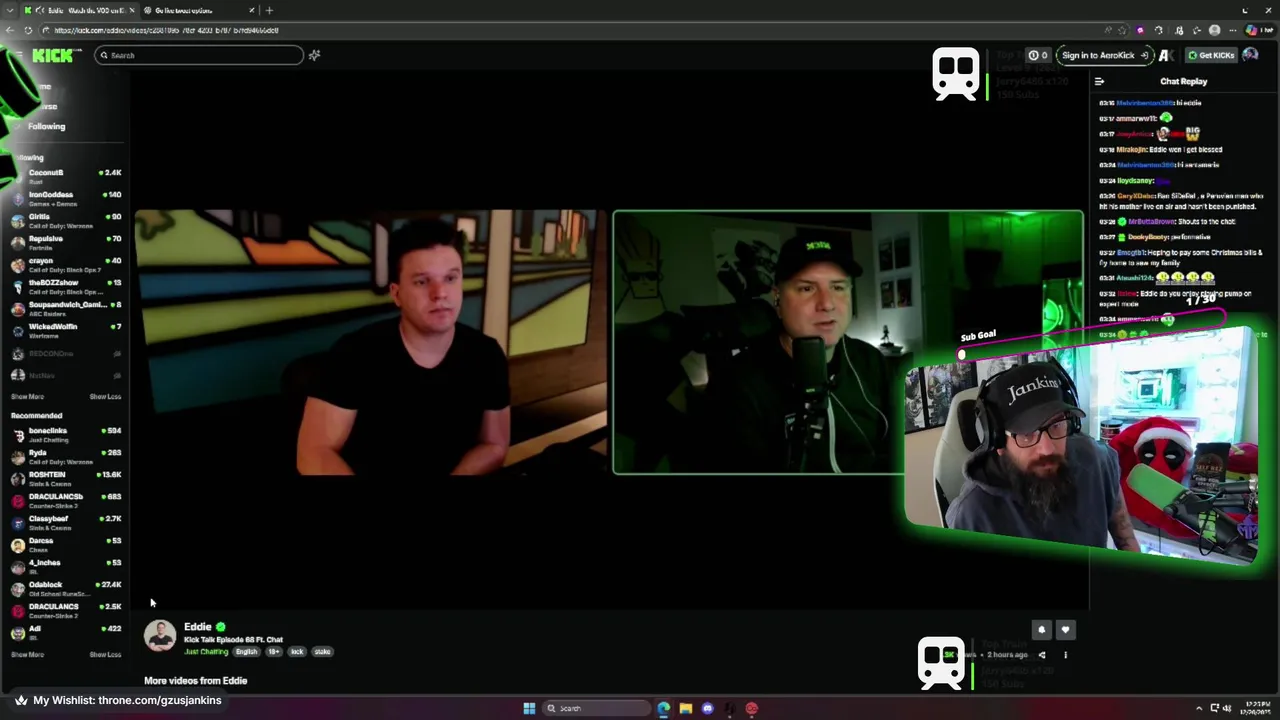Click the share icon below video
The height and width of the screenshot is (720, 1280).
click(x=1041, y=655)
